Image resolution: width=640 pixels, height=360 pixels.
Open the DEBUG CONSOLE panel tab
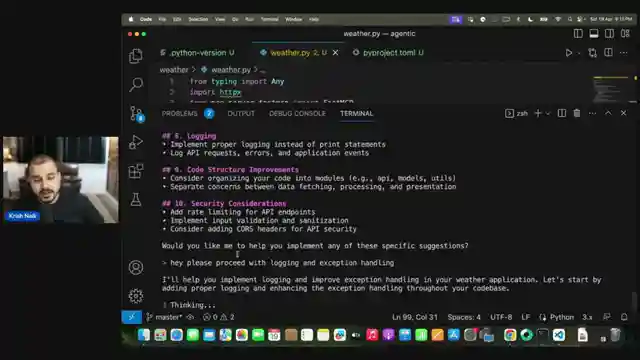pyautogui.click(x=298, y=113)
